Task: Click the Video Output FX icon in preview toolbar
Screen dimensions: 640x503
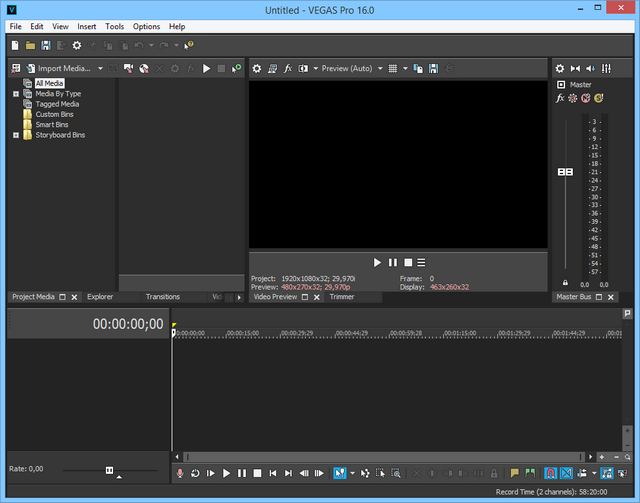Action: point(288,69)
